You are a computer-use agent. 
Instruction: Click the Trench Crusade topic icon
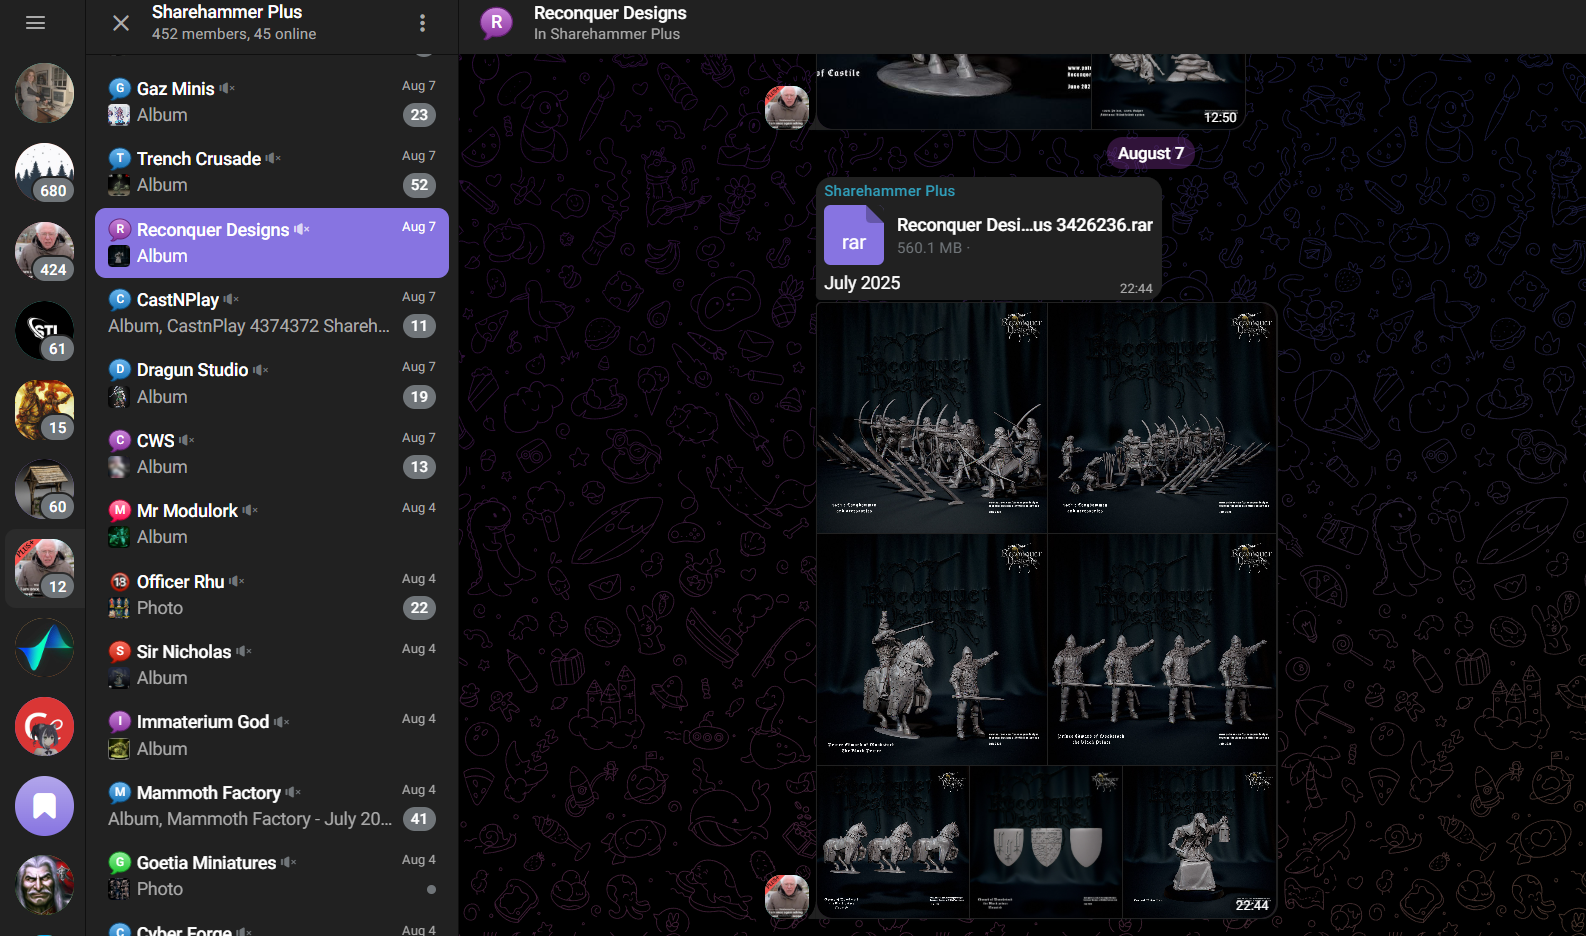point(119,158)
